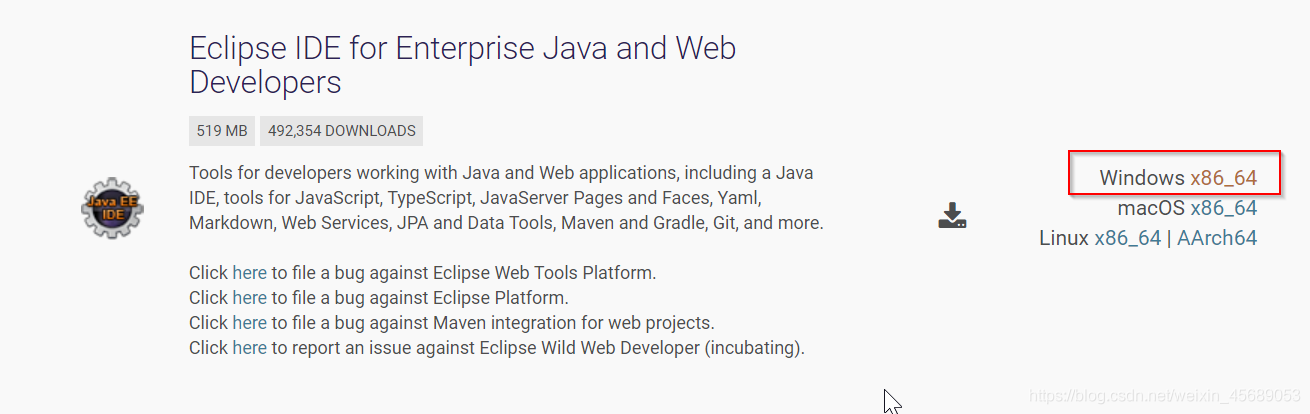Image resolution: width=1310 pixels, height=414 pixels.
Task: Click the 'Linux' platform label
Action: (x=1064, y=238)
